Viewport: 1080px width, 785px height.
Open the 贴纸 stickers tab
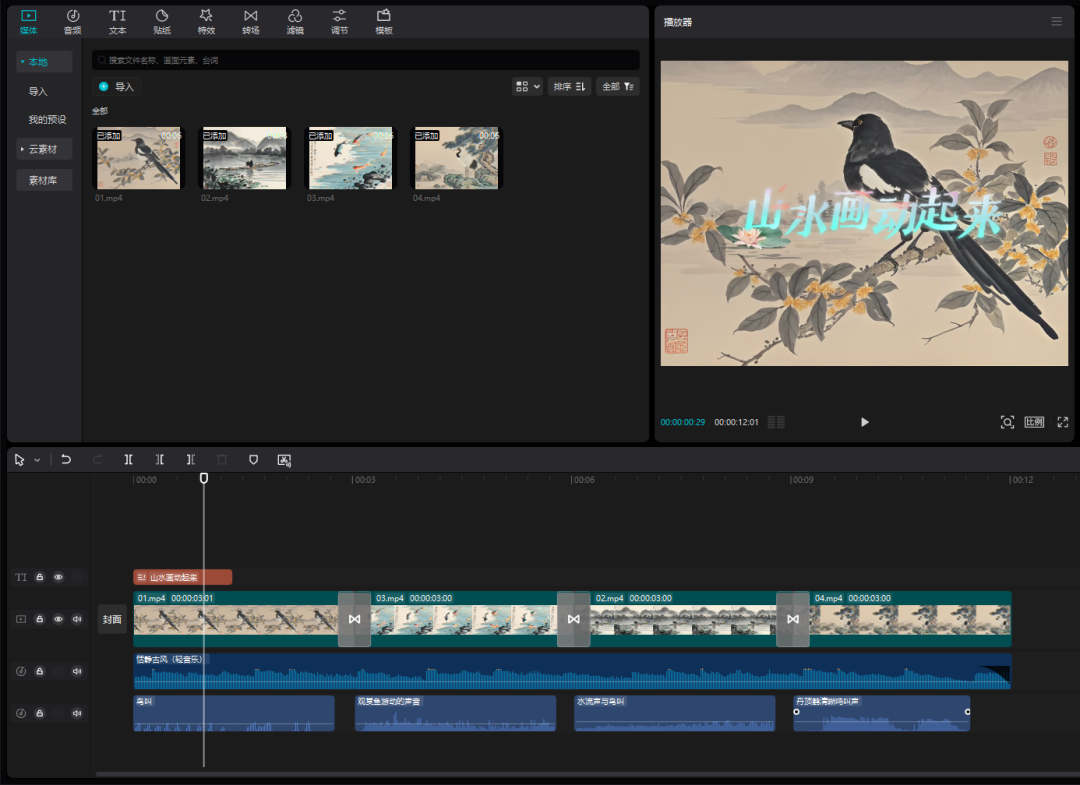click(x=162, y=21)
